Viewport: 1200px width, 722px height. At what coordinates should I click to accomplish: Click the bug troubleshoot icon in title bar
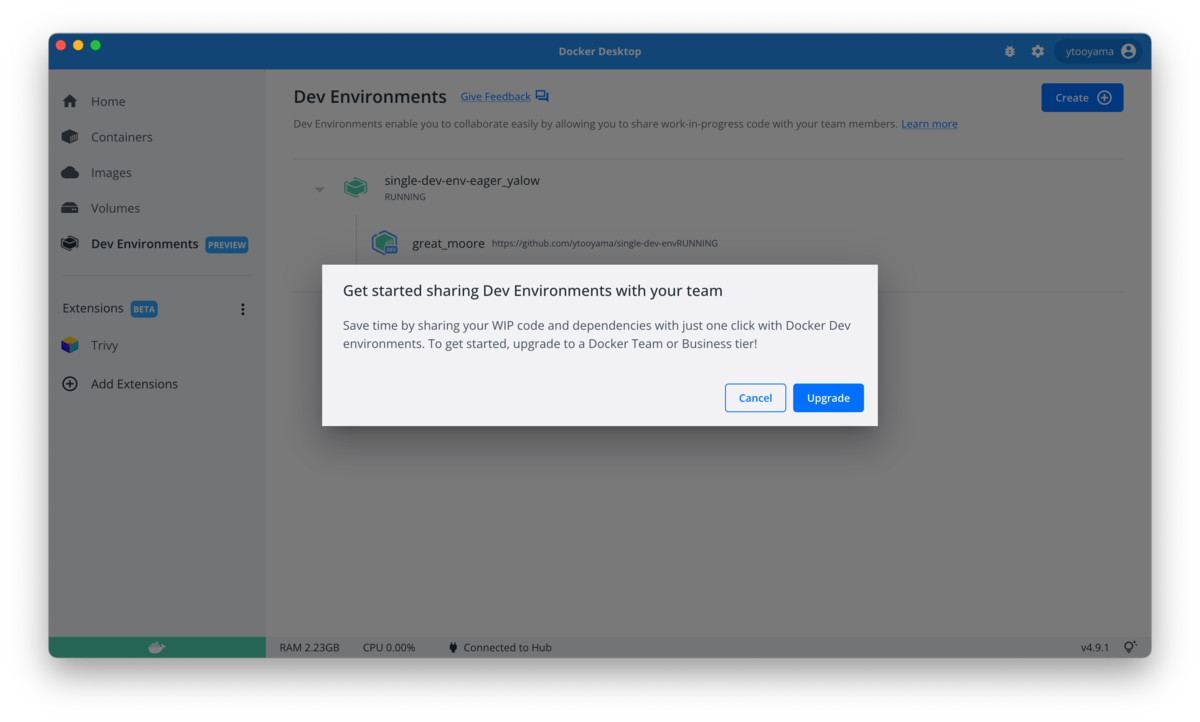pyautogui.click(x=1010, y=51)
